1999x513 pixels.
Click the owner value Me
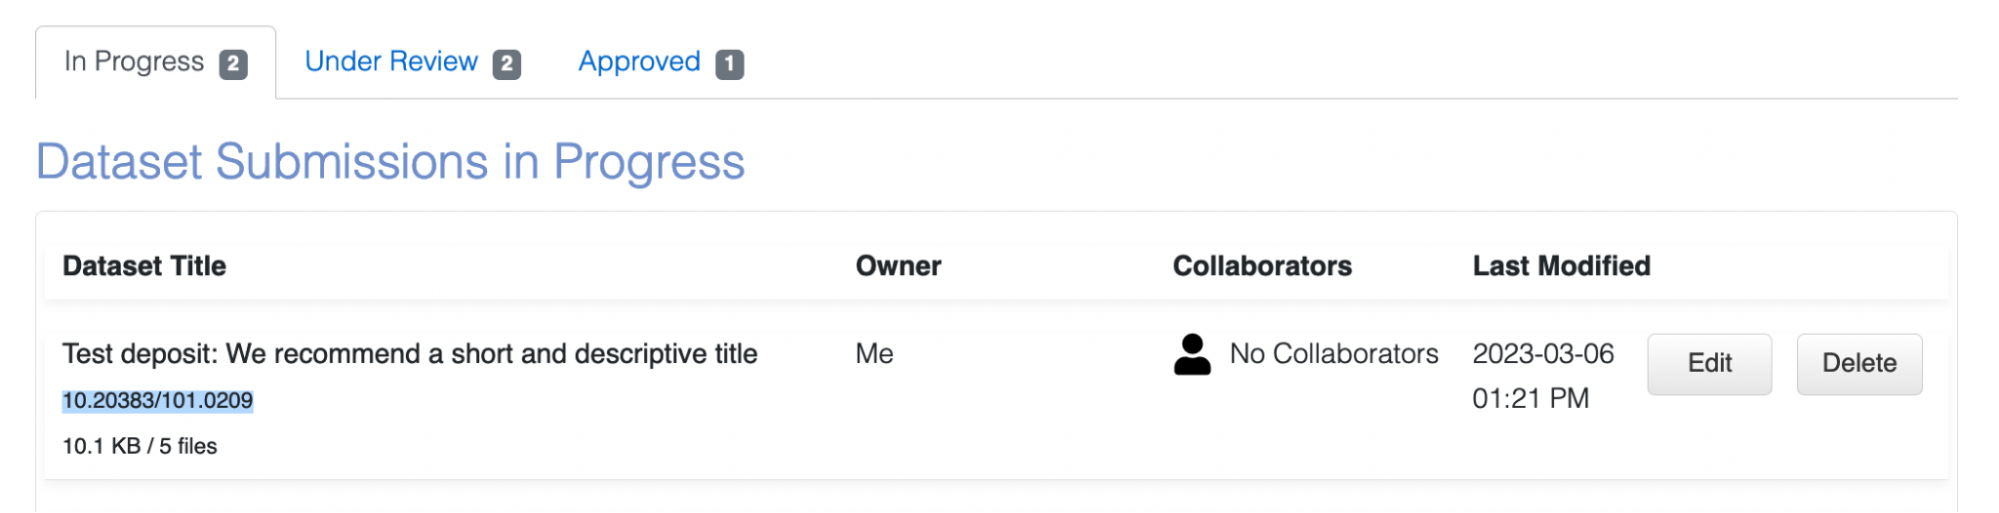(874, 354)
